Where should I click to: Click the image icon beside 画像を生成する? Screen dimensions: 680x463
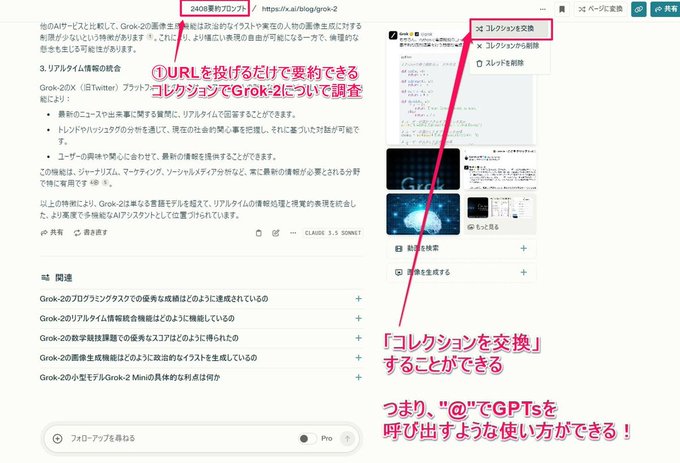399,273
